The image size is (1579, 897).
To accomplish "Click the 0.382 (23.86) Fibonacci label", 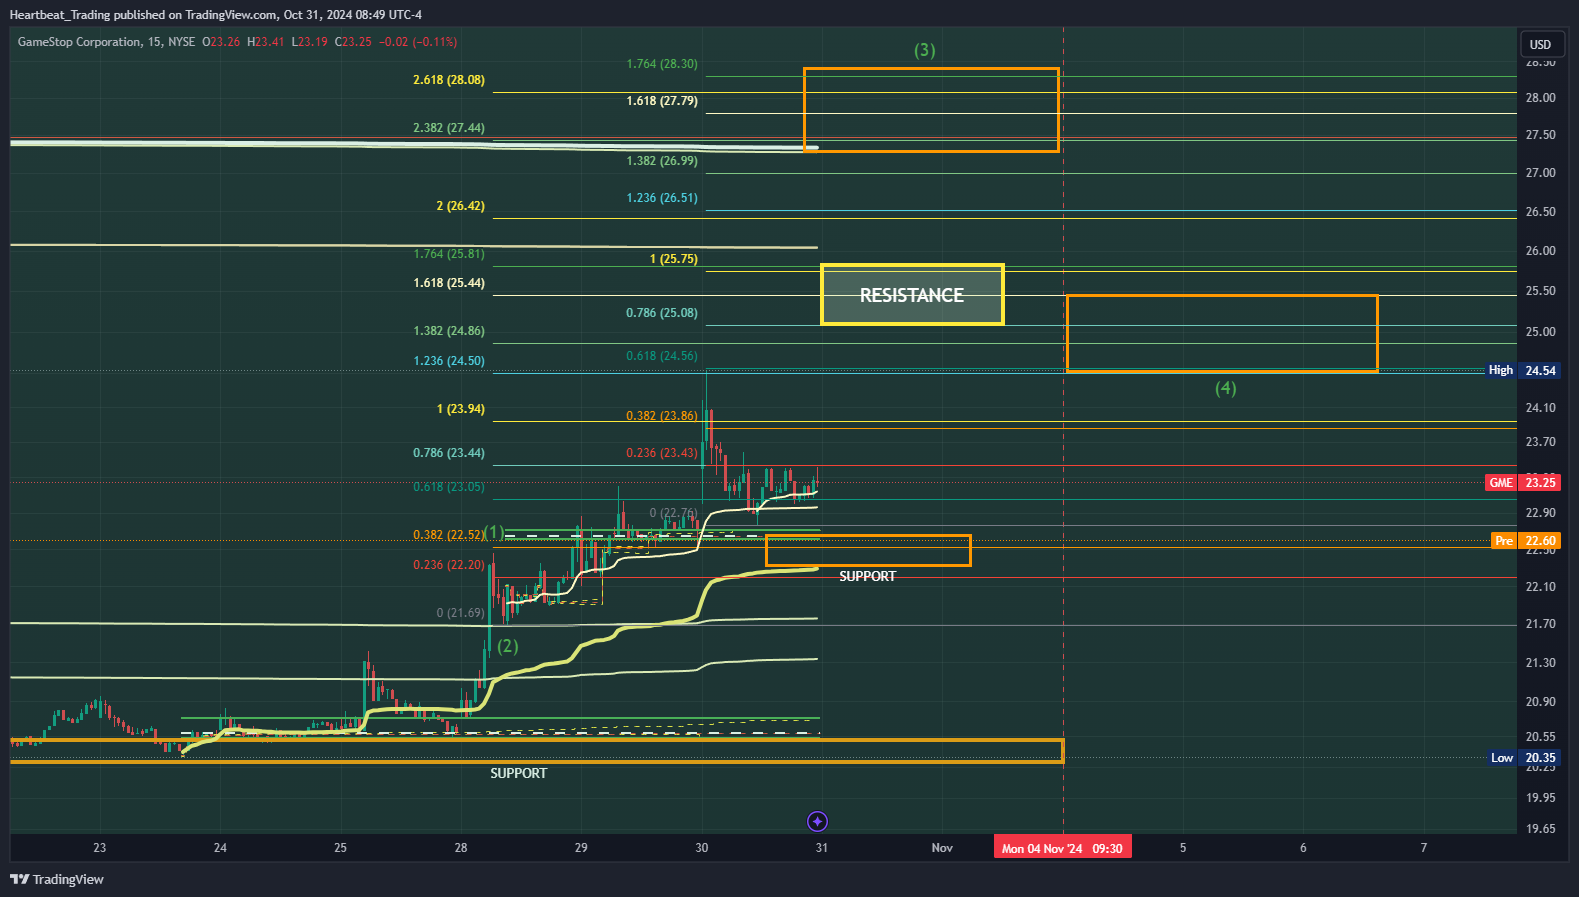I will 662,416.
